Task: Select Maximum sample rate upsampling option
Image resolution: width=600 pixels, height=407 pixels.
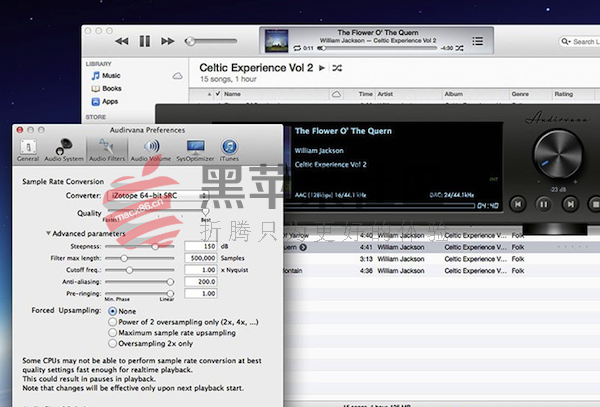Action: [x=112, y=332]
